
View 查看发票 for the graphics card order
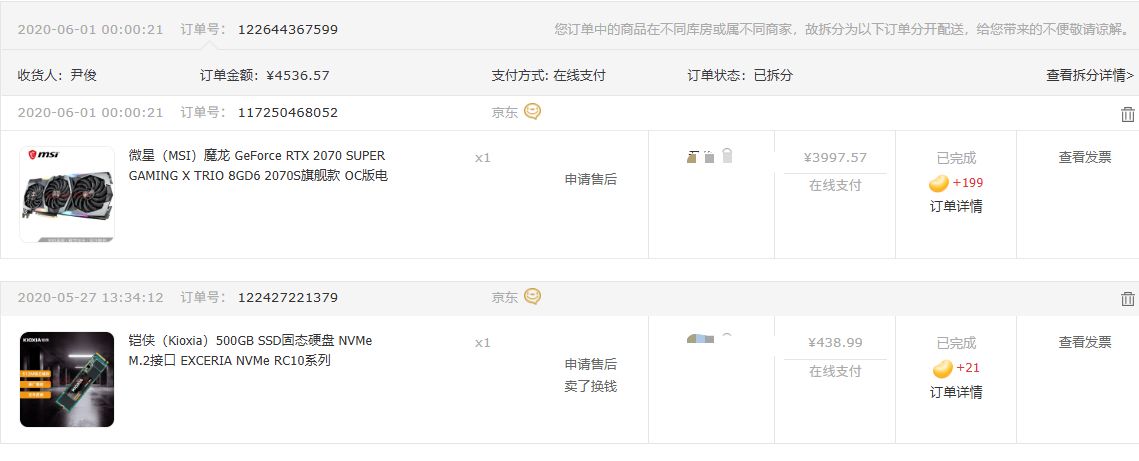tap(1085, 157)
